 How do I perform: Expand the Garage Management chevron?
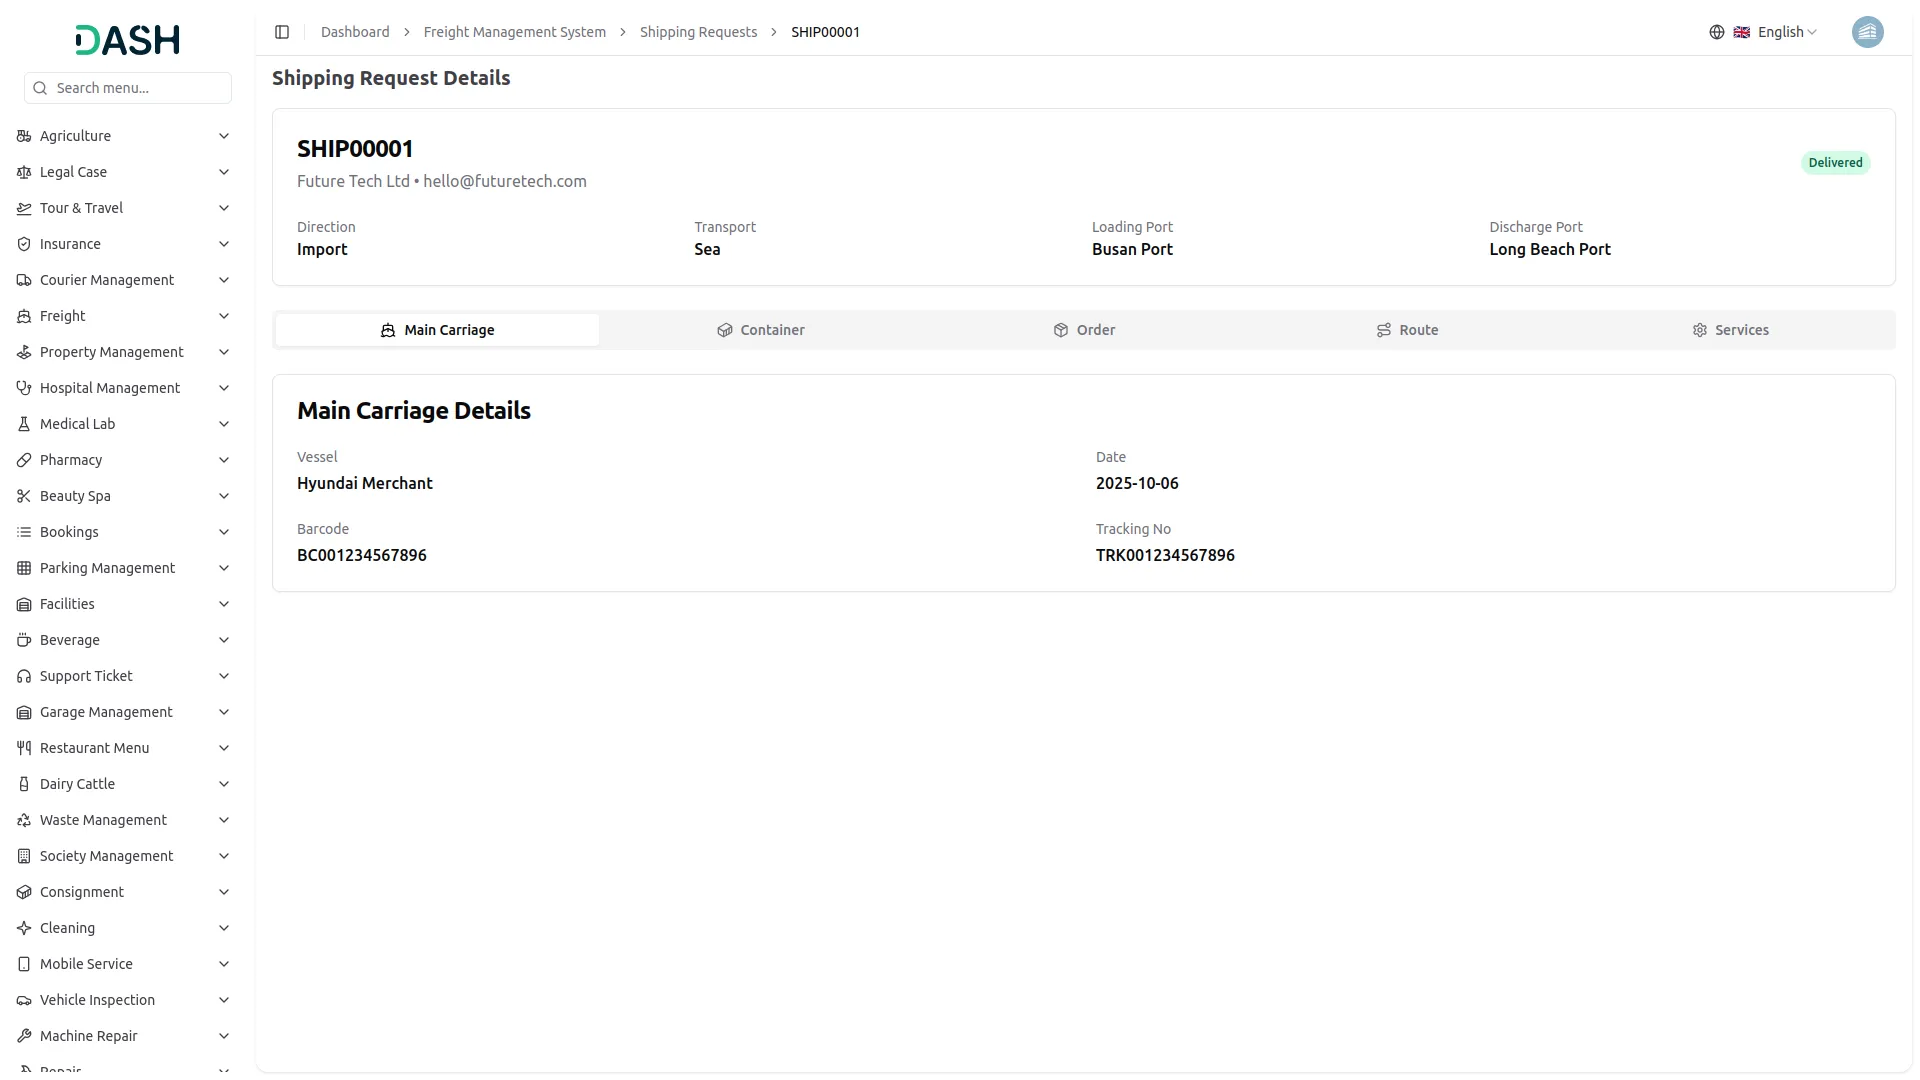pyautogui.click(x=224, y=712)
